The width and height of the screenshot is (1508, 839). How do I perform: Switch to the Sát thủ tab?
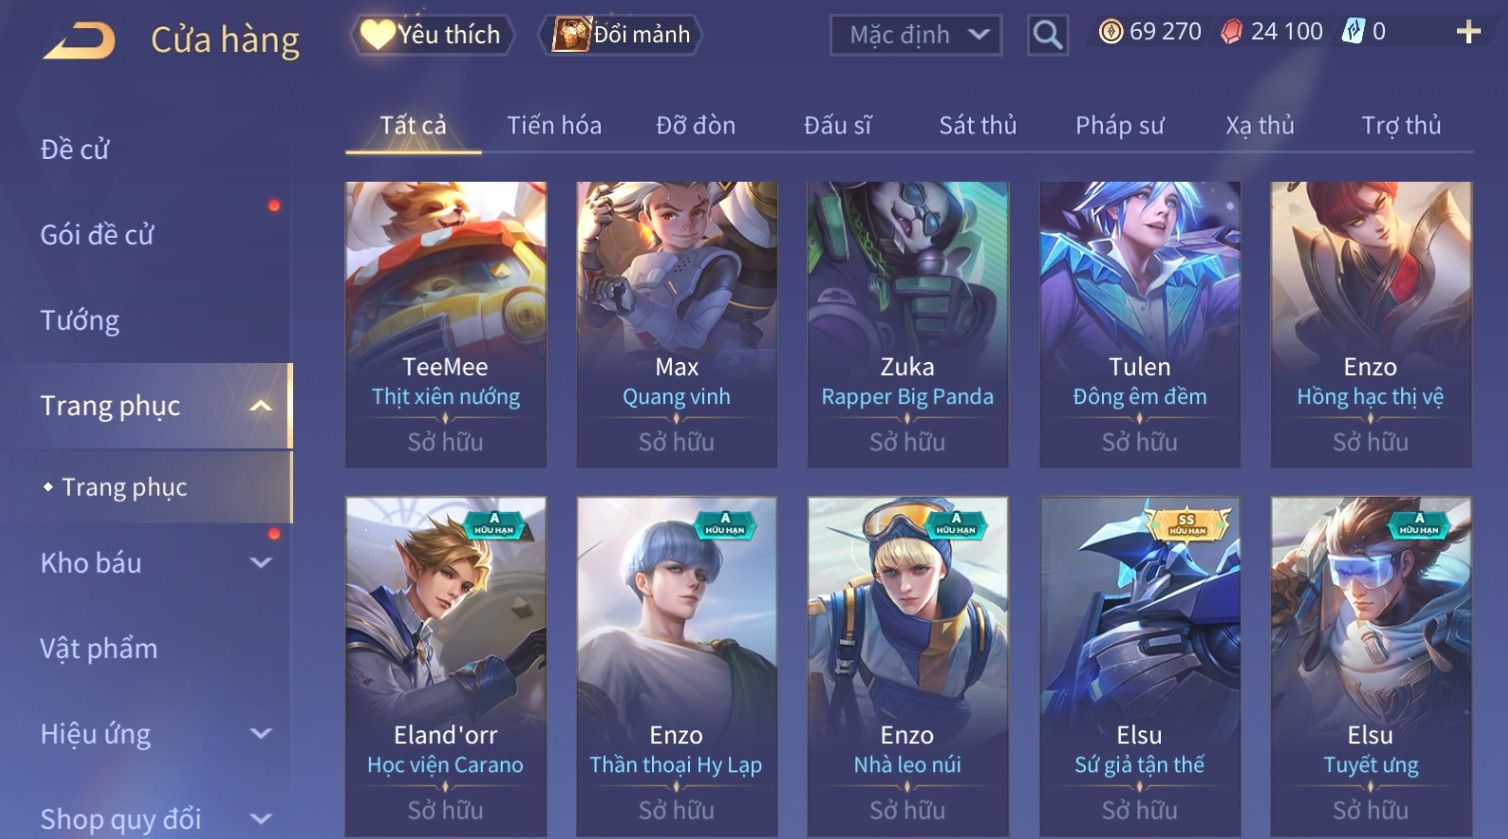(977, 125)
